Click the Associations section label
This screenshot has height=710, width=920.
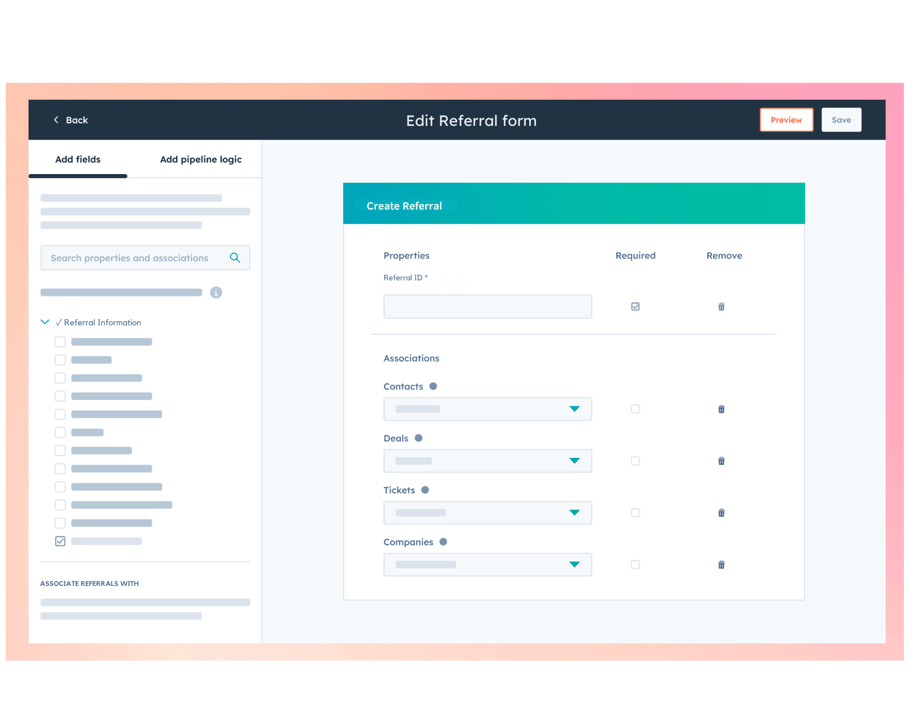pos(411,358)
